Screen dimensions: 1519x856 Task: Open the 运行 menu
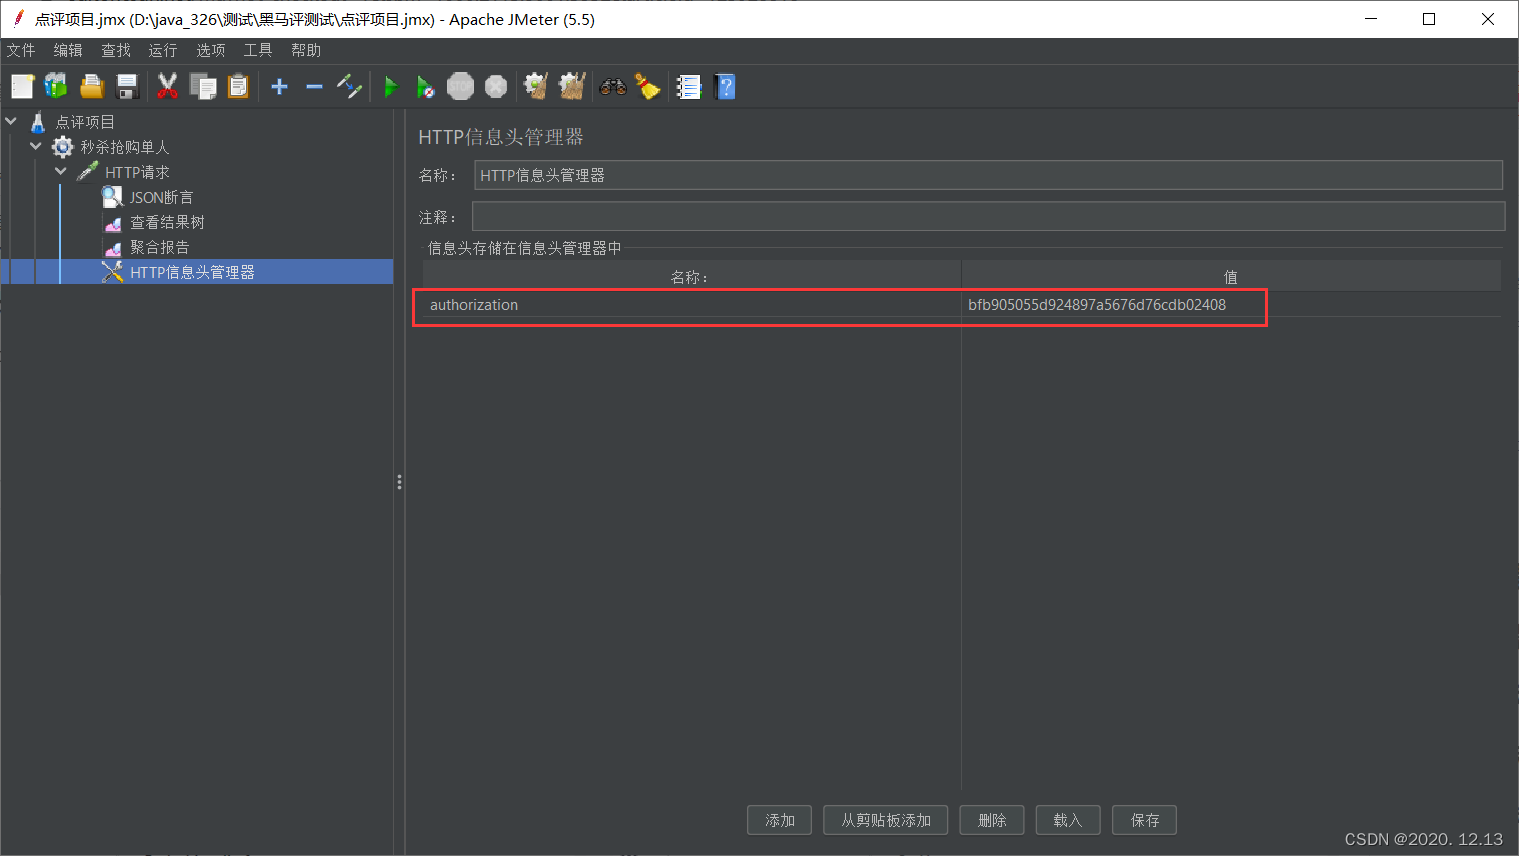(162, 49)
